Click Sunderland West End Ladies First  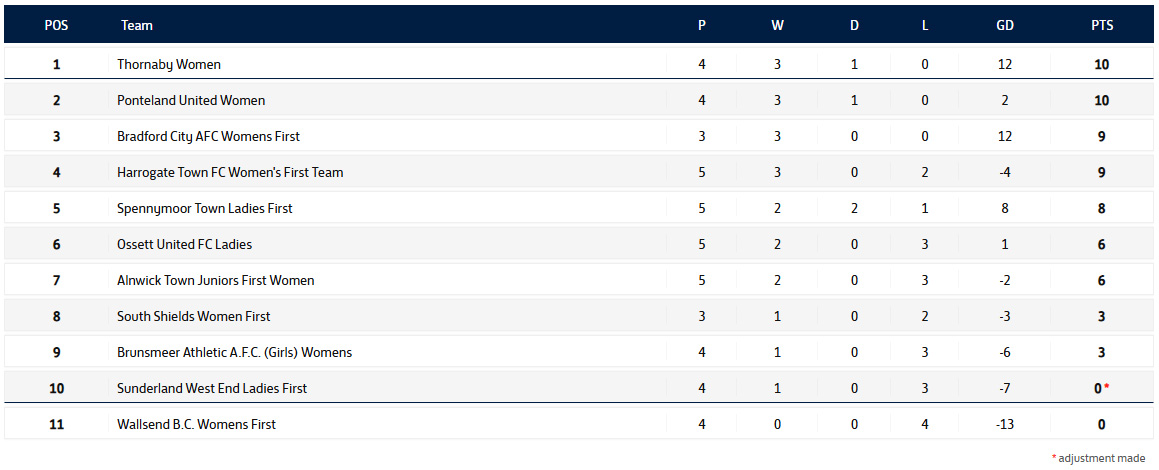point(212,388)
